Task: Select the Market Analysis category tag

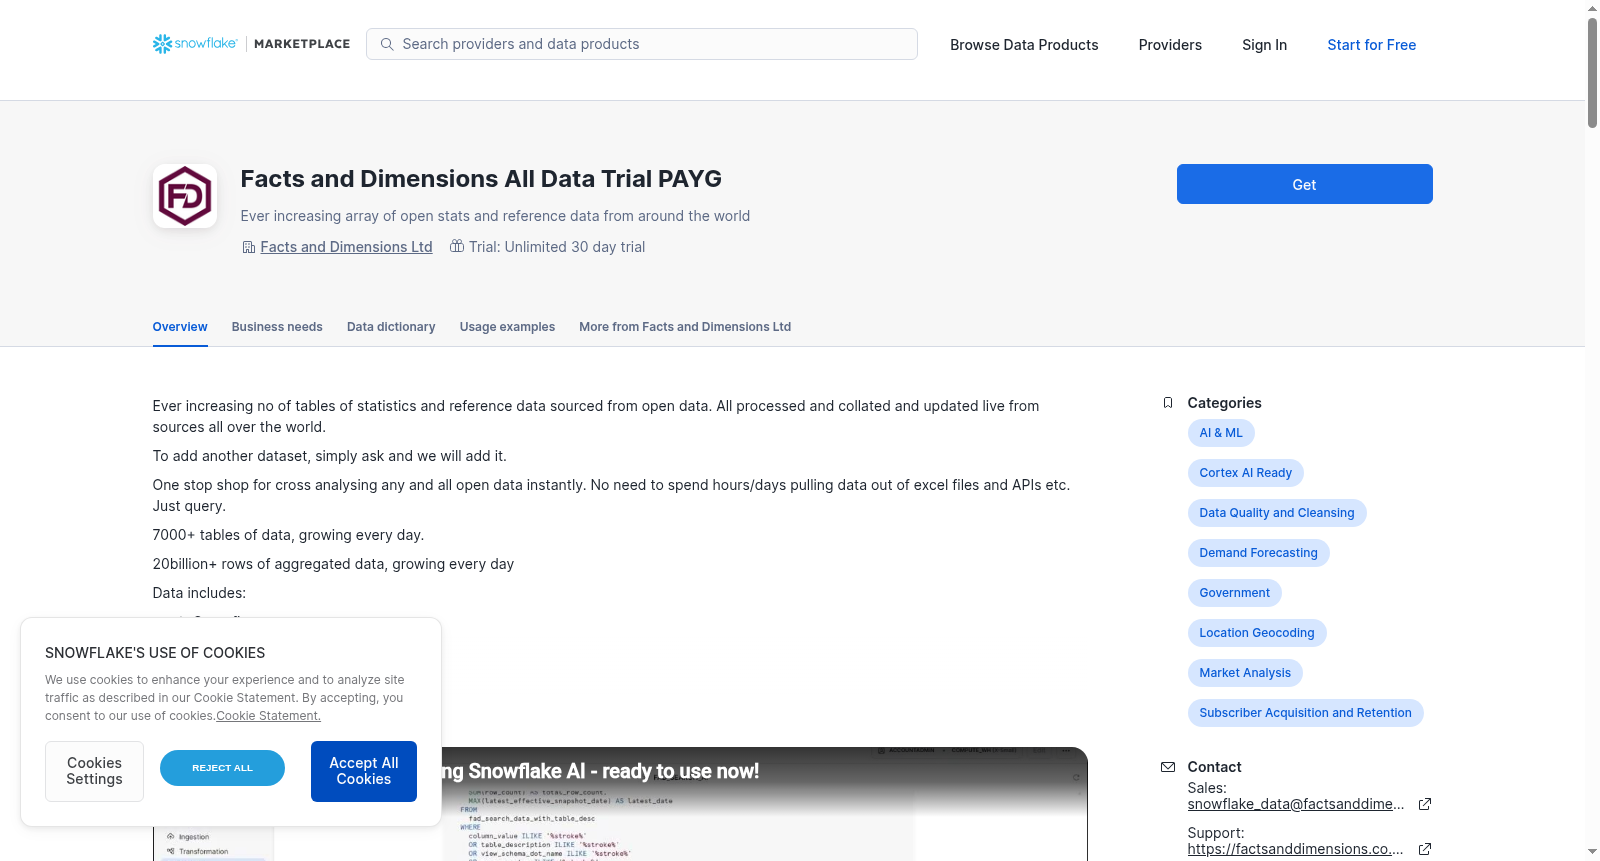Action: click(1245, 673)
